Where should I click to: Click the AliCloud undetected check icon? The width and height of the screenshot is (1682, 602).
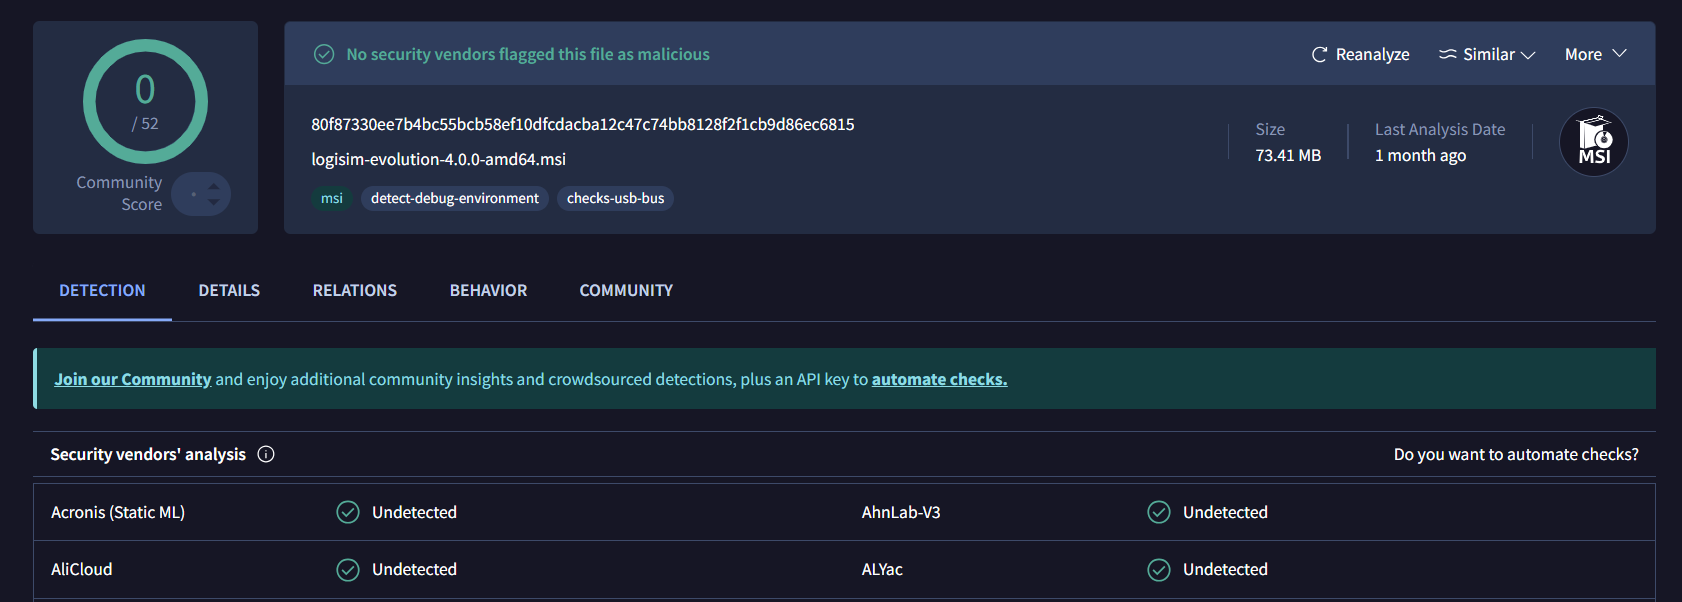[348, 569]
